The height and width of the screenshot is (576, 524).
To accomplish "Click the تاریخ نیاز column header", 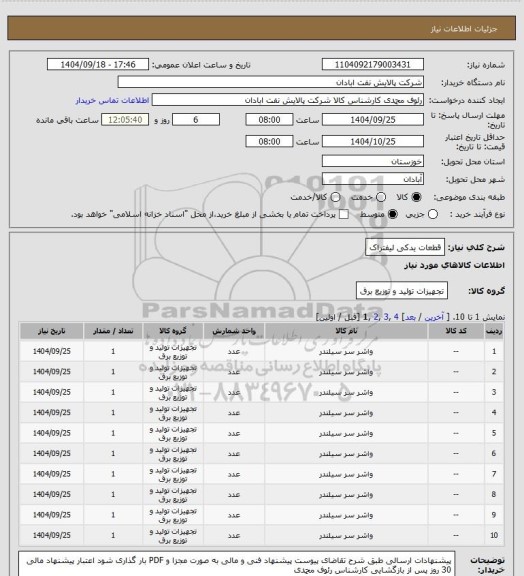I will pyautogui.click(x=51, y=331).
